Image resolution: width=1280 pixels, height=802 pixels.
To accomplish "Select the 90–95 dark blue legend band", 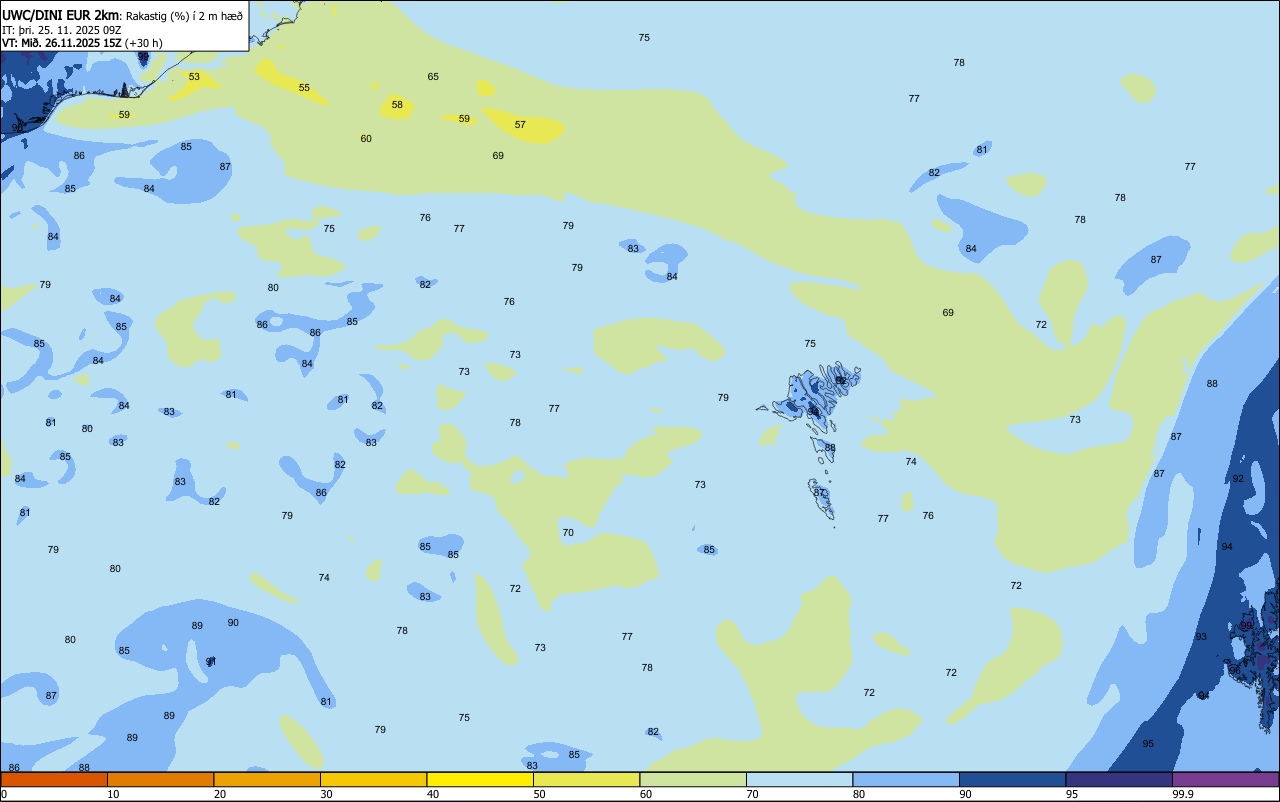I will 1012,779.
